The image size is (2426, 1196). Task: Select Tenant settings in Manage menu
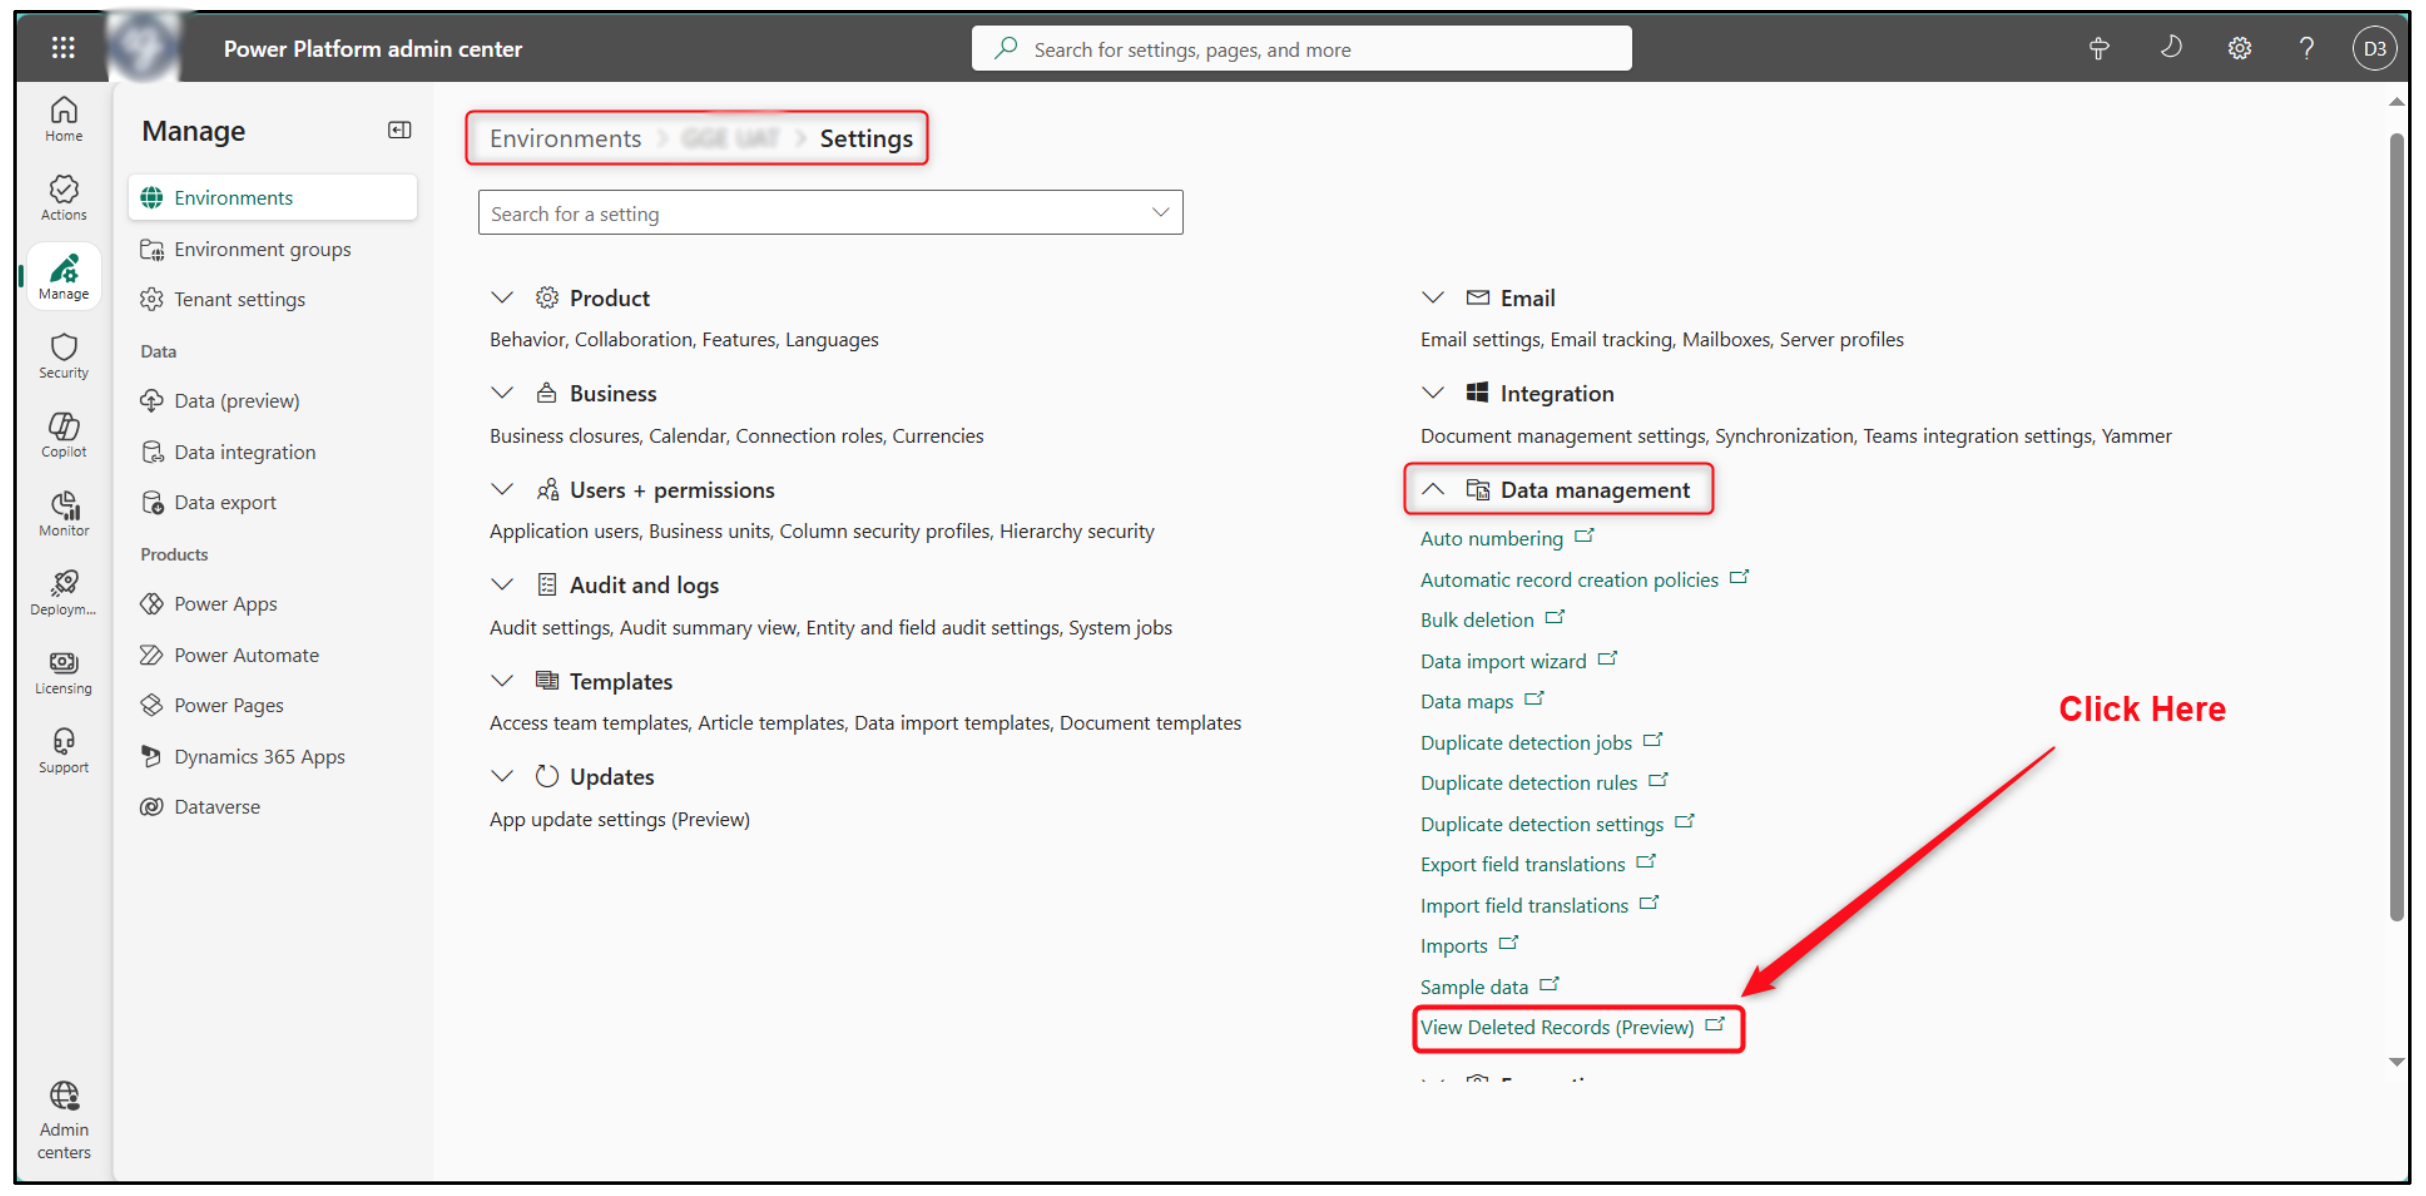[x=239, y=299]
